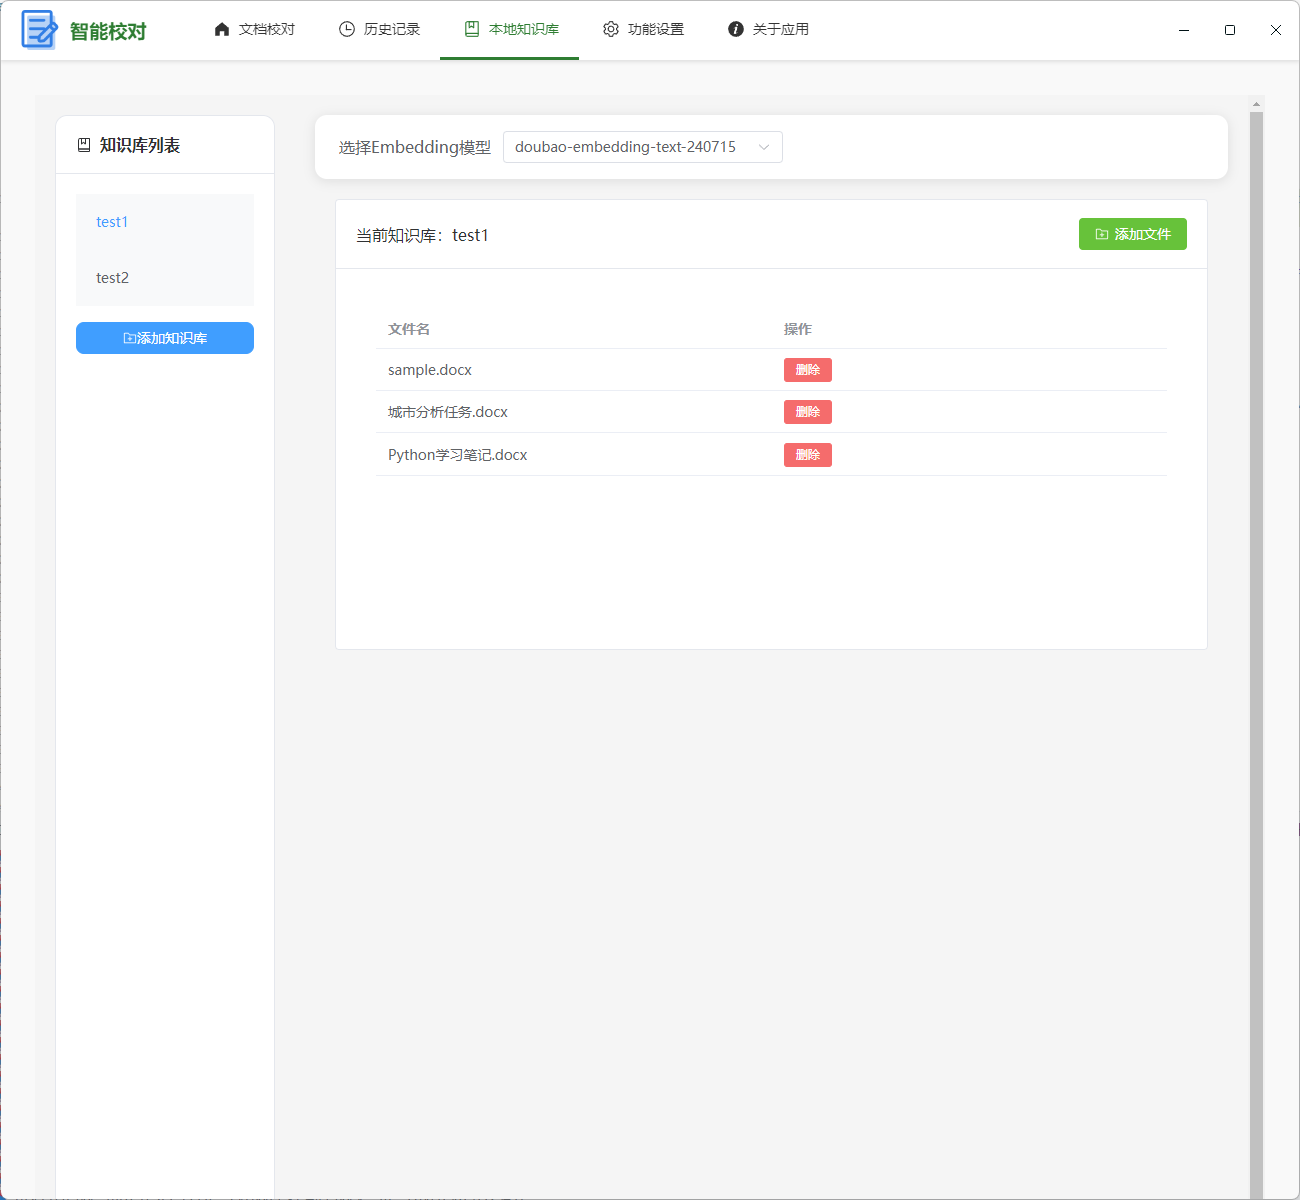Open the 文档校对 tab
Viewport: 1300px width, 1200px height.
(255, 30)
